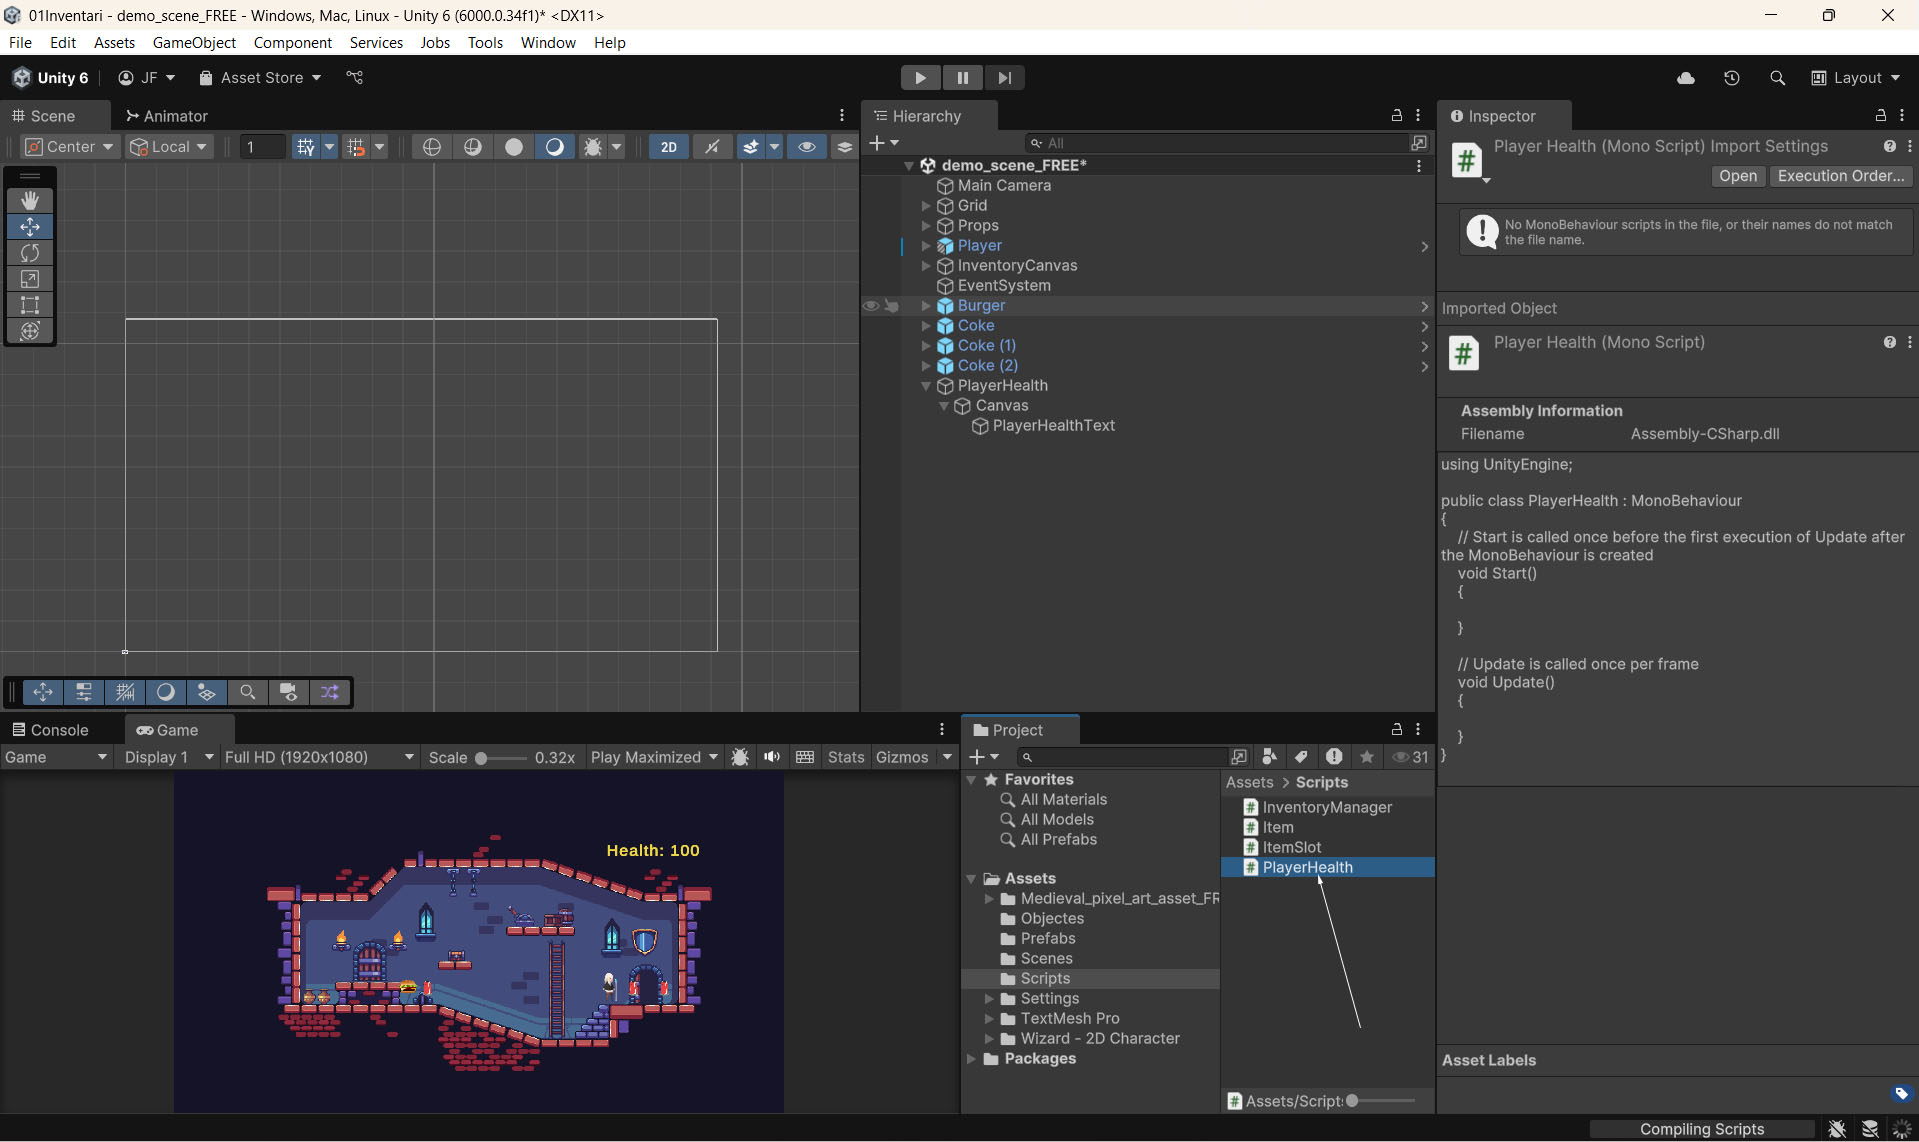Expand the Settings folder in Project
The image size is (1919, 1142).
click(989, 999)
